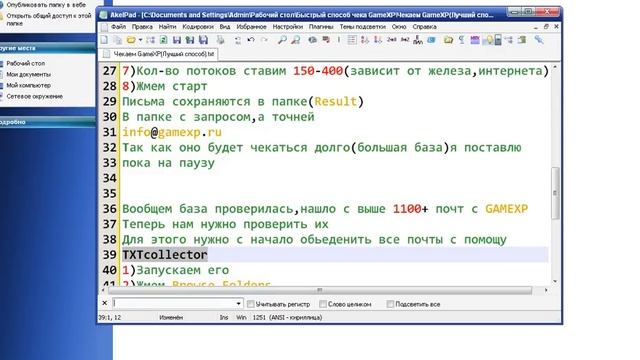
Task: Click the AkelPad icon at the menu bar's left end
Action: pyautogui.click(x=104, y=27)
